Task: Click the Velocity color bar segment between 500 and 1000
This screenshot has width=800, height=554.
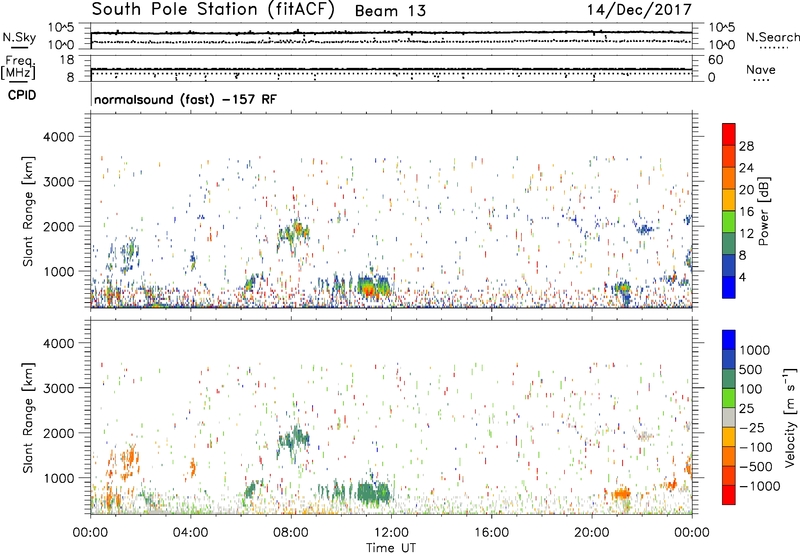Action: coord(729,359)
